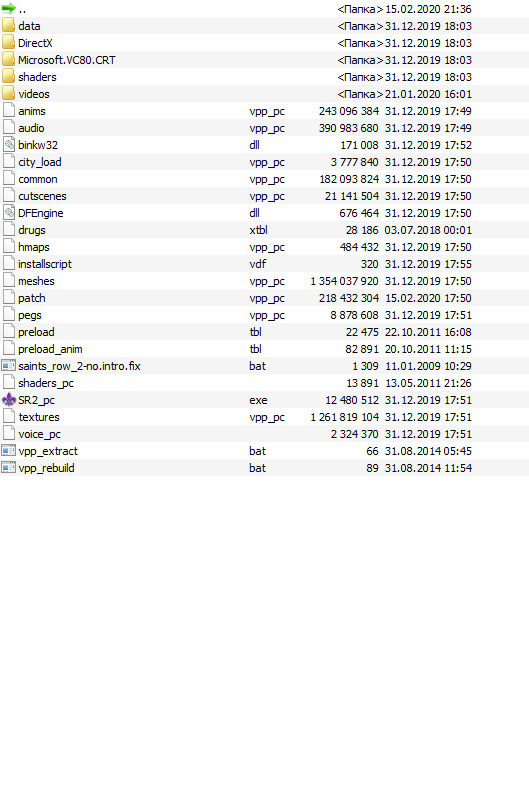Viewport: 529px width, 797px height.
Task: Select the textures vpp_pc file
Action: (x=264, y=417)
